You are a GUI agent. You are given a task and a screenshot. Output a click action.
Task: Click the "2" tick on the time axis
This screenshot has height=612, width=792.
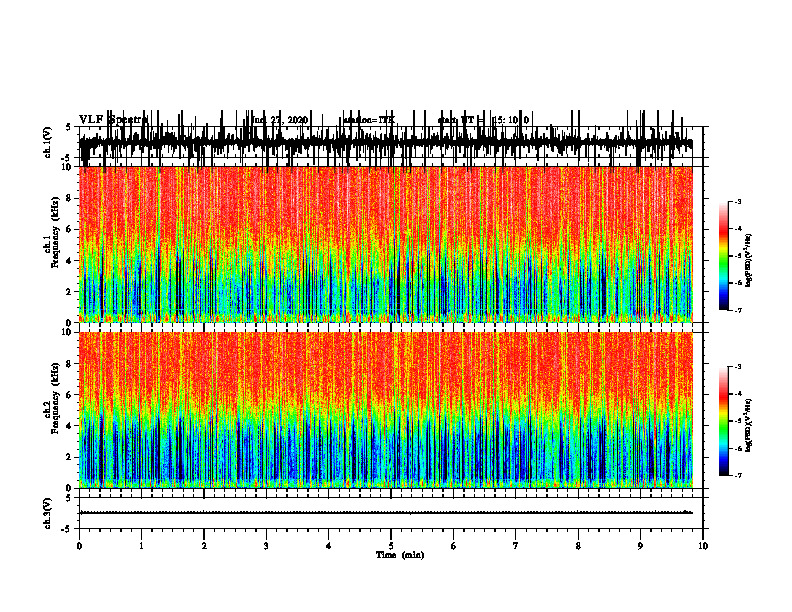204,546
